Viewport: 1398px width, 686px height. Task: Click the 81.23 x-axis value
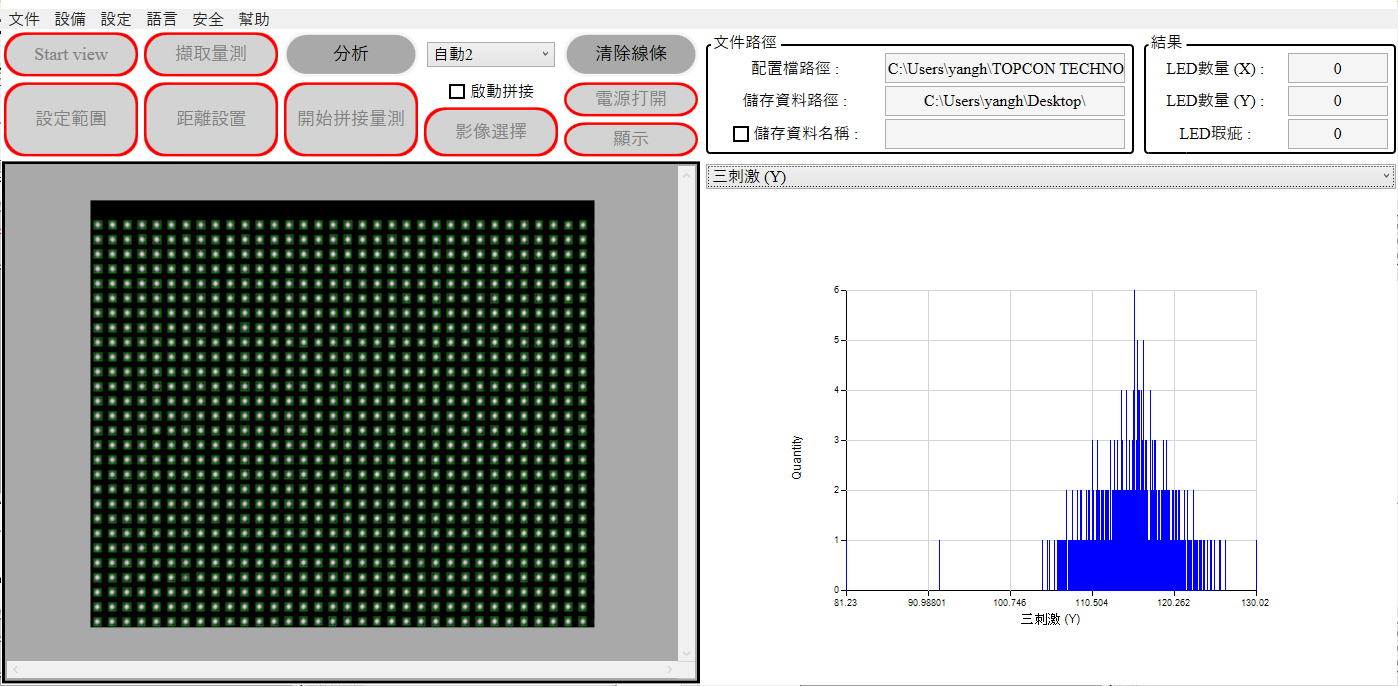coord(845,603)
